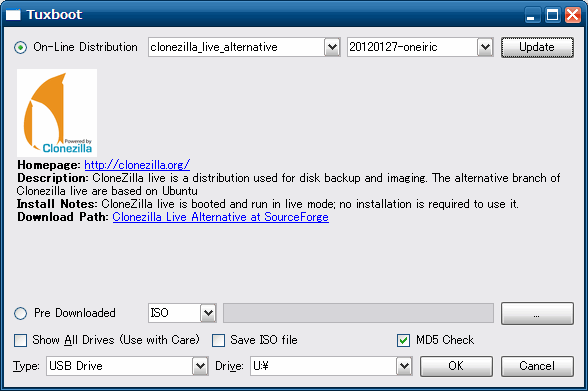Open the clonezilla_live_alternative distribution dropdown

244,47
